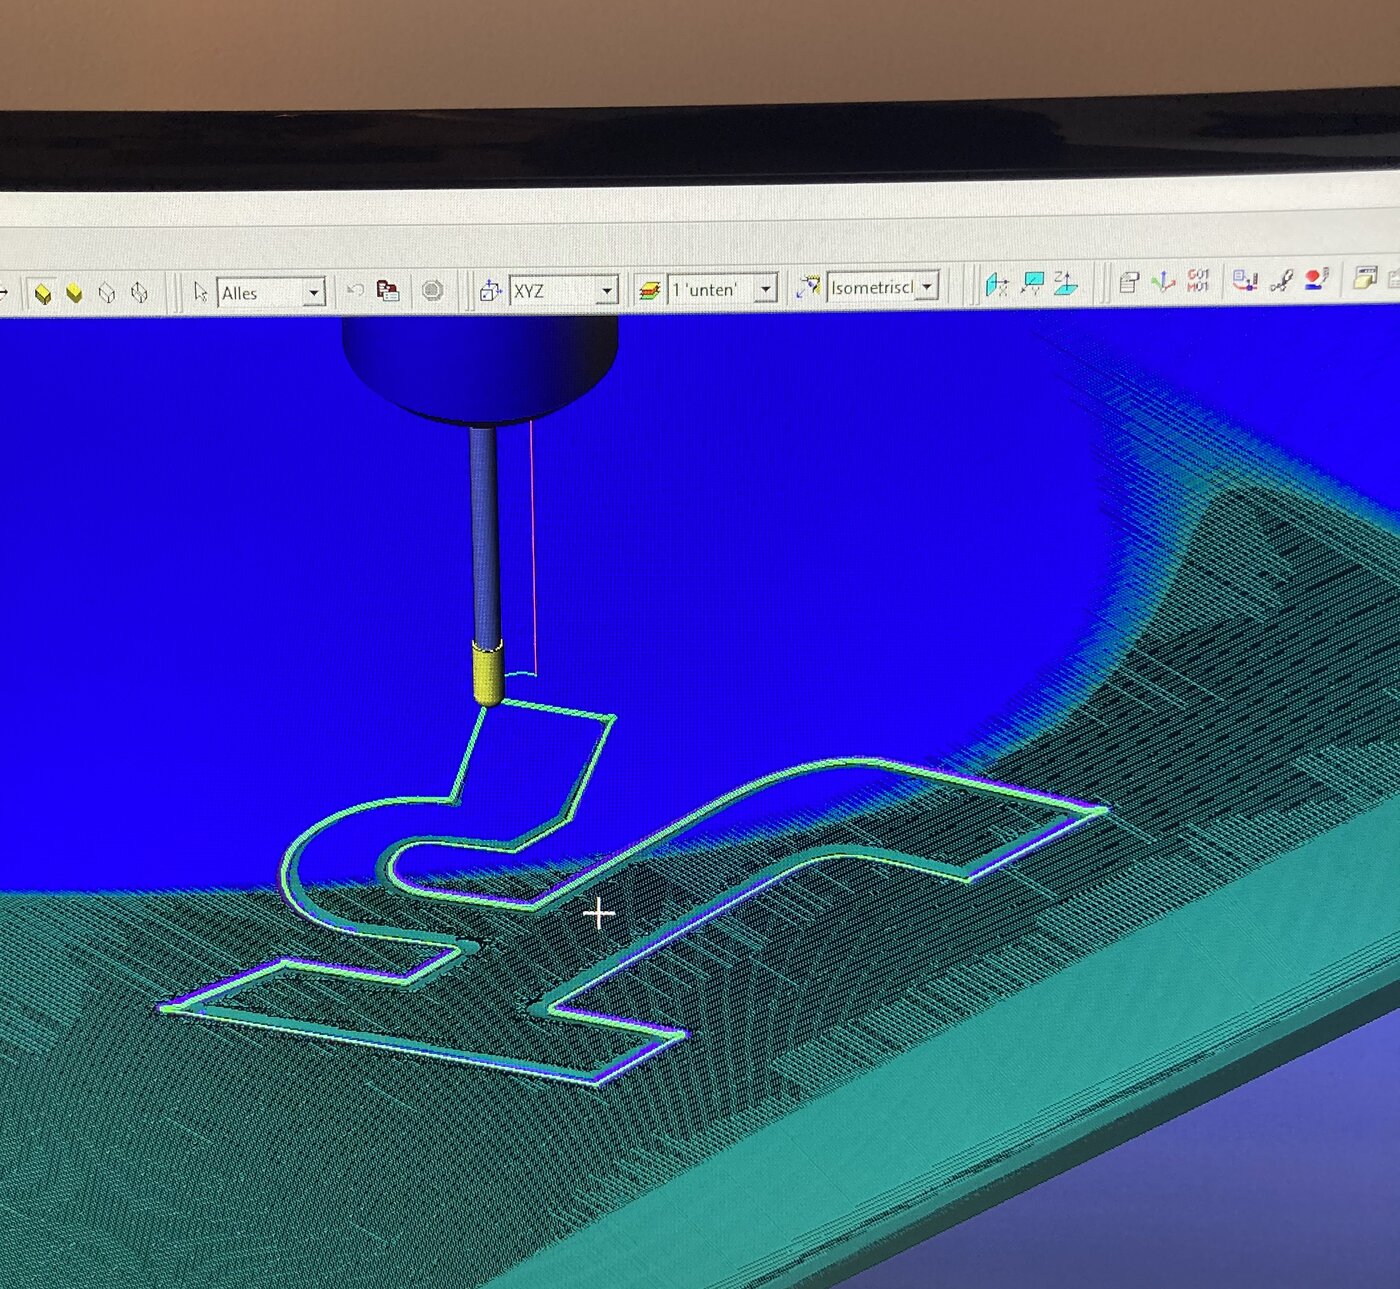Click the selection arrow cursor icon
The height and width of the screenshot is (1289, 1400).
tap(200, 292)
